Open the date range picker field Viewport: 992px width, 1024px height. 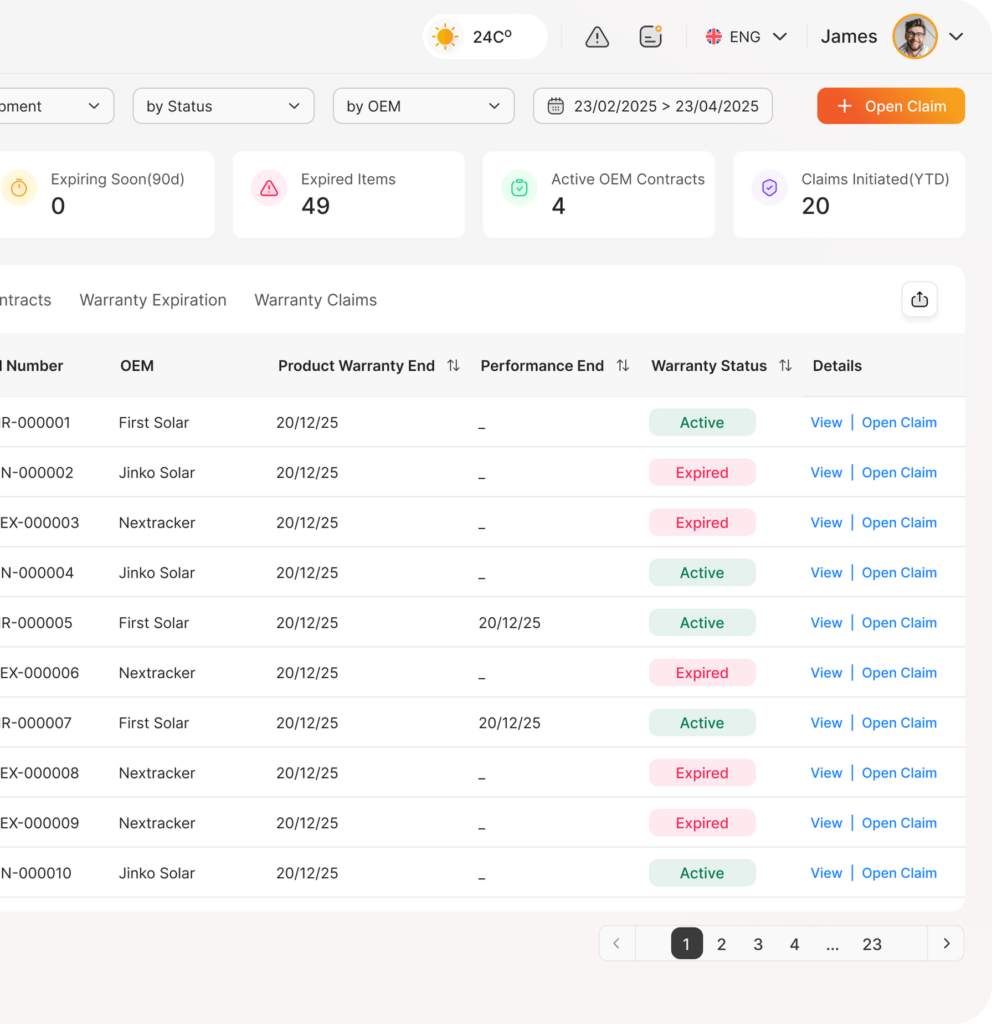coord(652,106)
